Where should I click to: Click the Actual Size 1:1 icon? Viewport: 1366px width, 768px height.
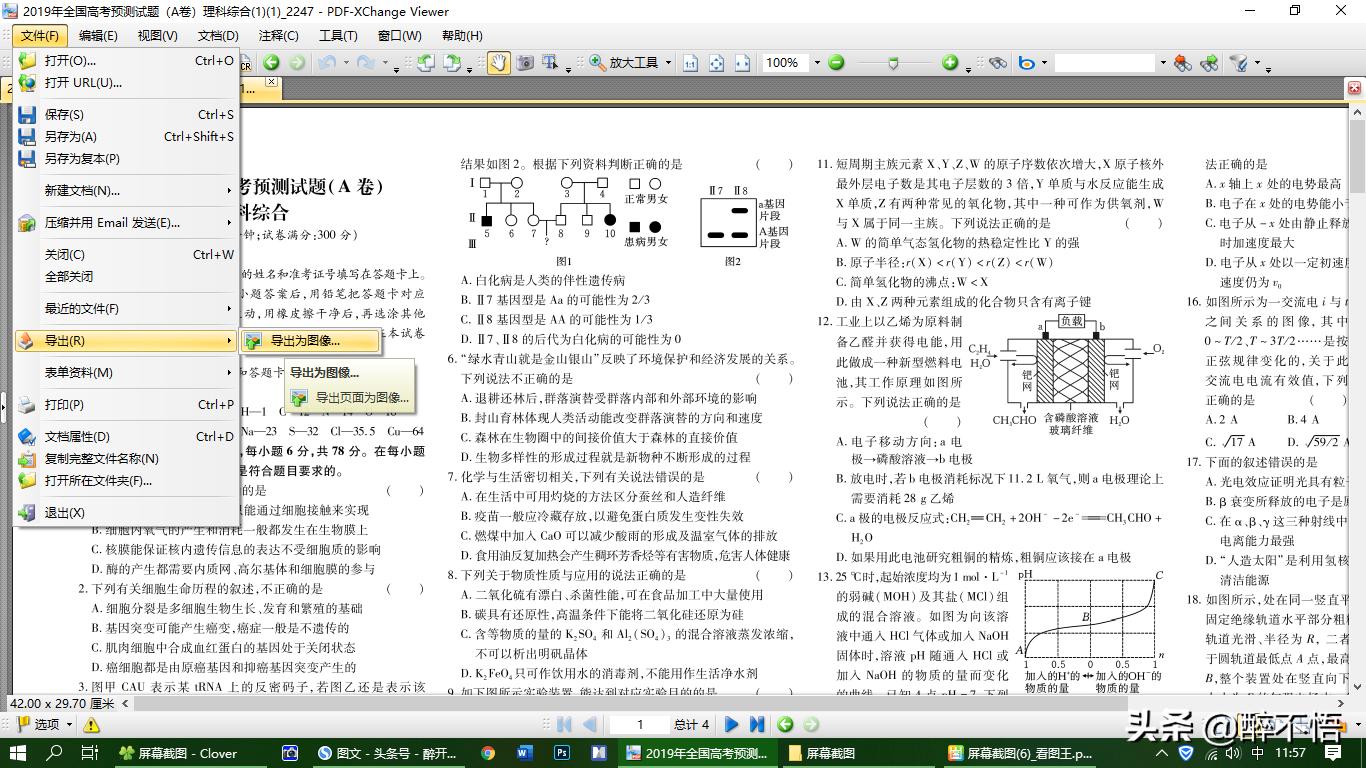(x=690, y=63)
